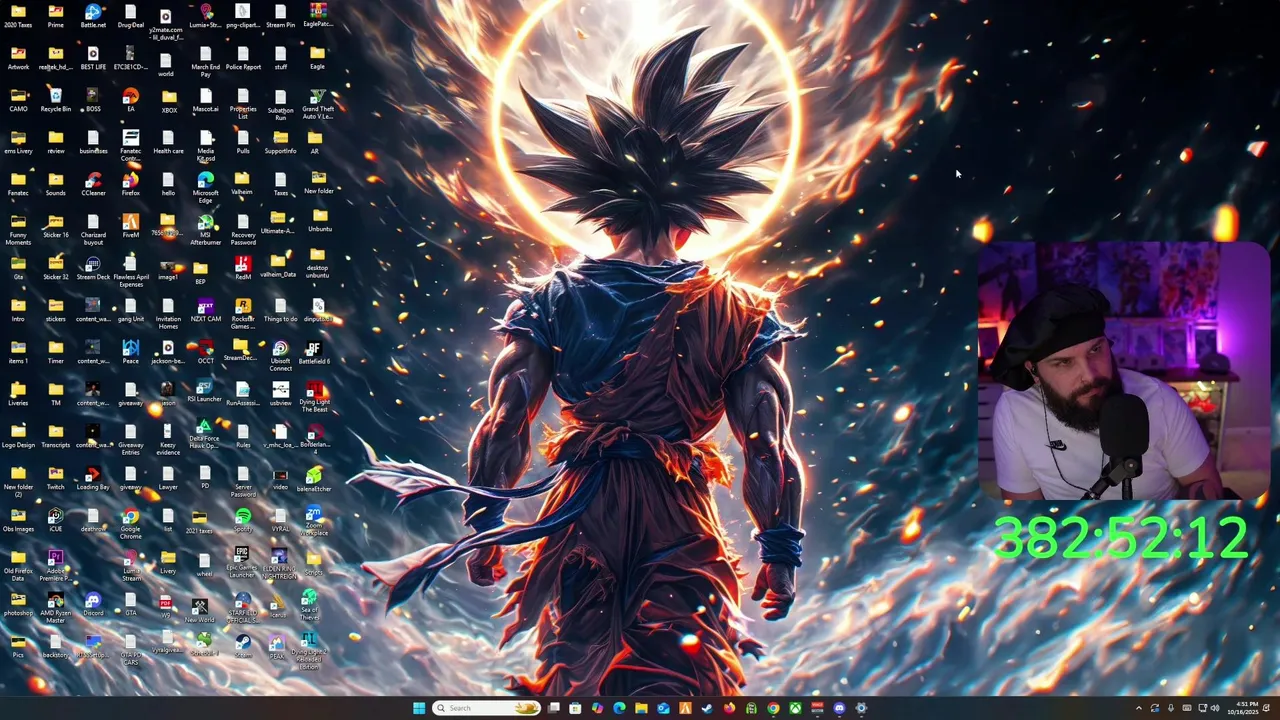Select the Lumia Stream shortcut
This screenshot has height=720, width=1280.
[x=130, y=566]
